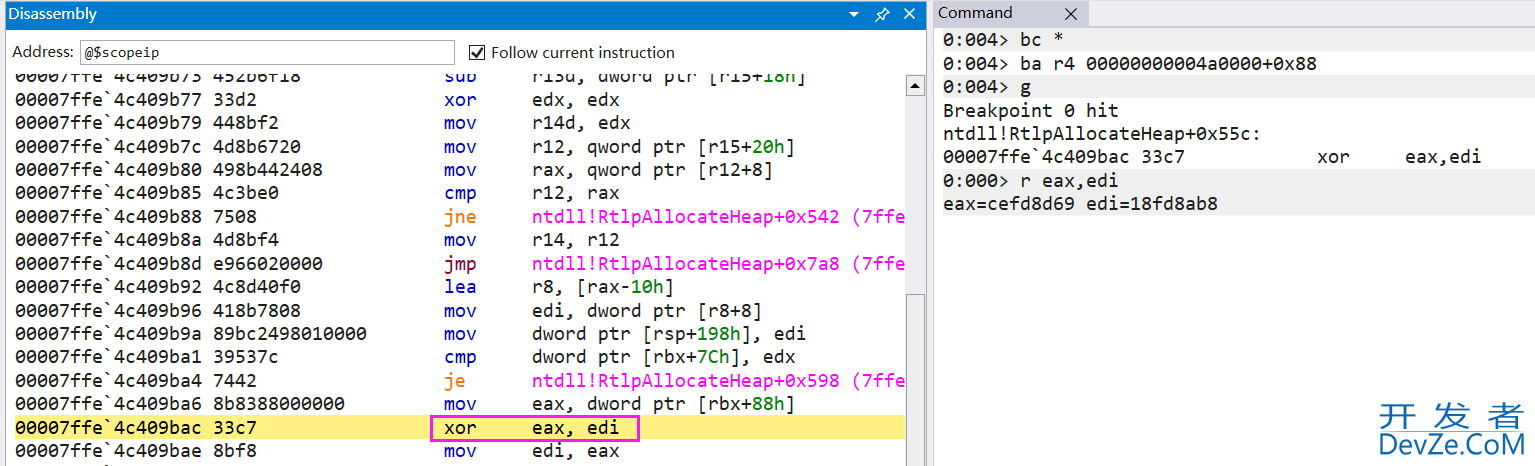Click the 'ba r4' breakpoint command line
The height and width of the screenshot is (466, 1535).
click(x=1130, y=63)
